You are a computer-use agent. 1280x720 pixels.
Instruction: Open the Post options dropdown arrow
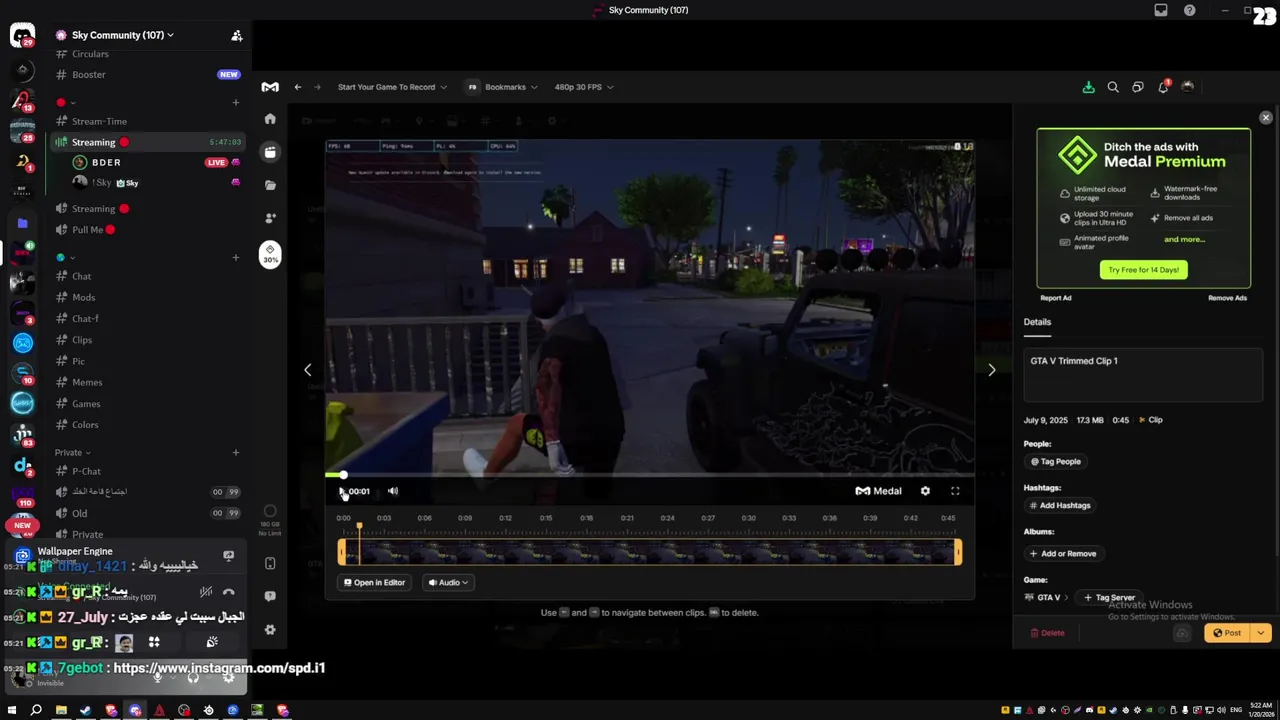click(x=1260, y=633)
